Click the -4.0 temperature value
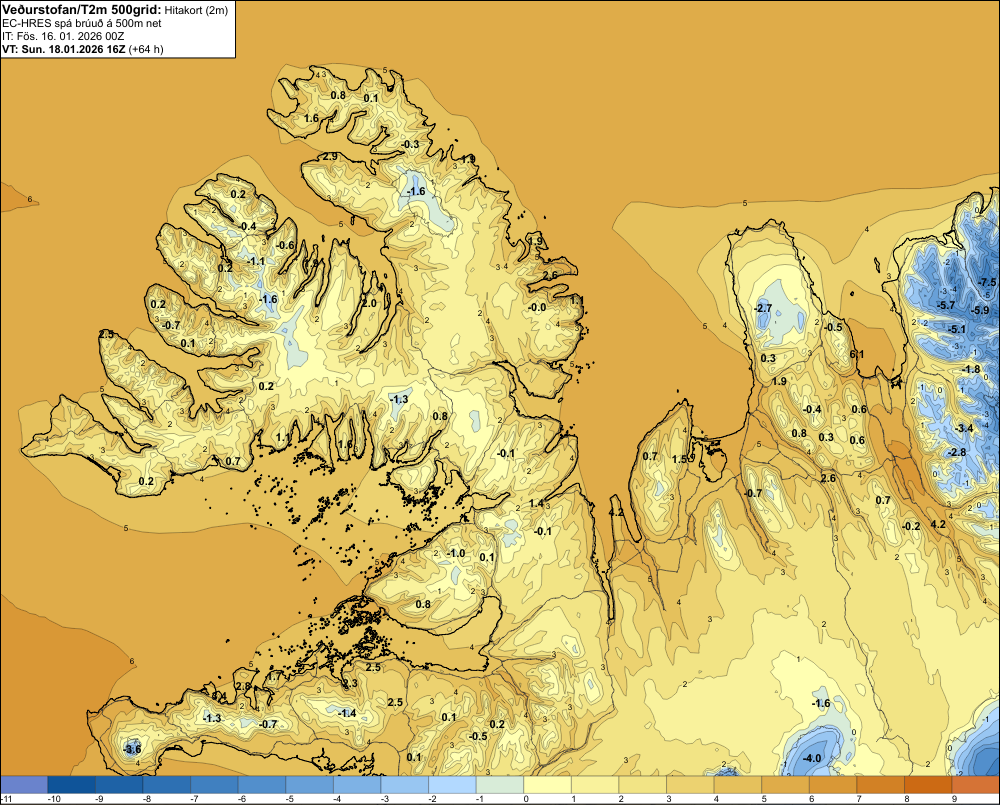1000x805 pixels. 812,758
